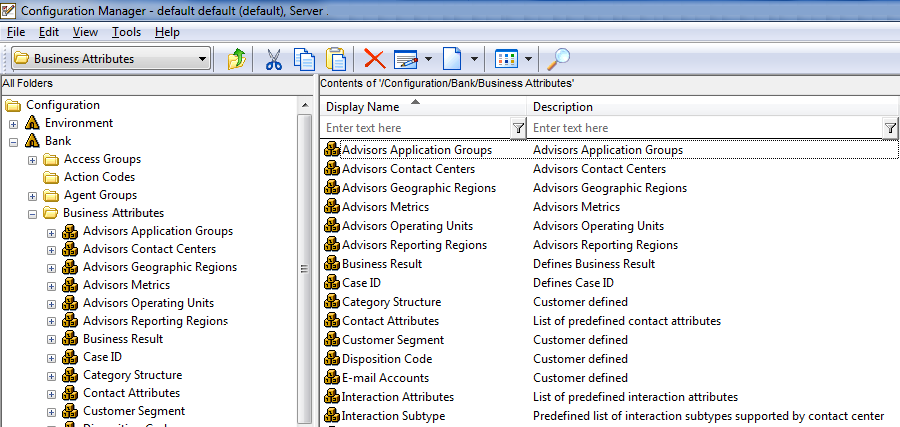This screenshot has width=900, height=427.
Task: Expand Advisors Contact Centers in tree
Action: pos(52,250)
